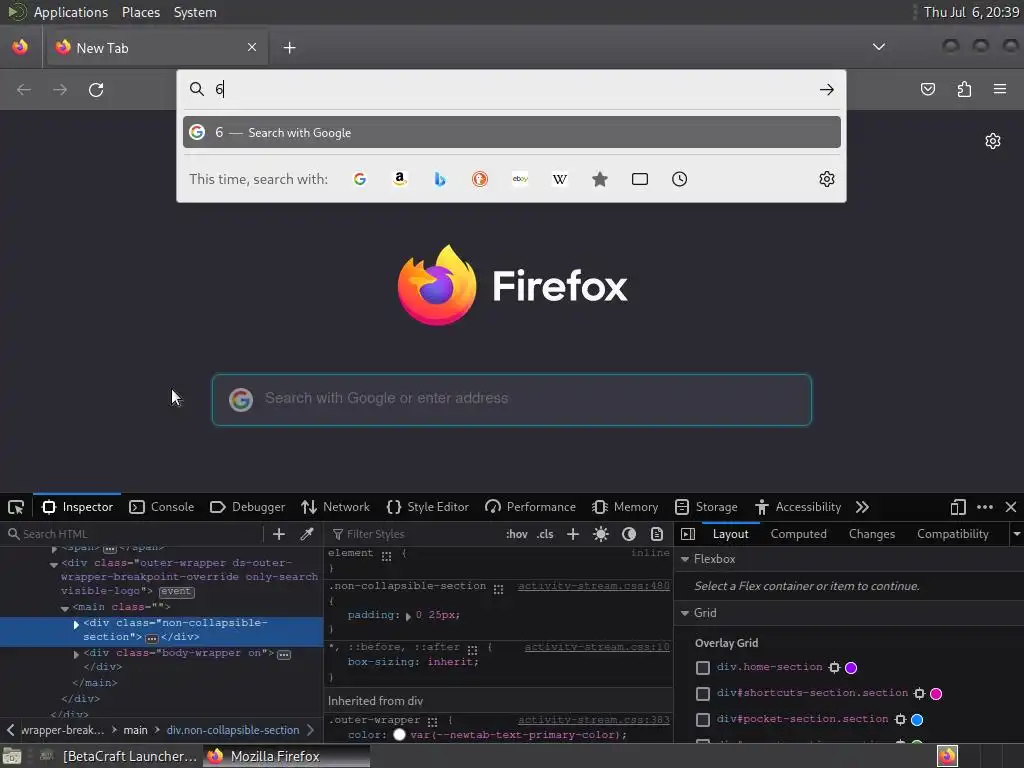Click the event badge on outer-wrapper
The image size is (1024, 768).
pyautogui.click(x=176, y=592)
